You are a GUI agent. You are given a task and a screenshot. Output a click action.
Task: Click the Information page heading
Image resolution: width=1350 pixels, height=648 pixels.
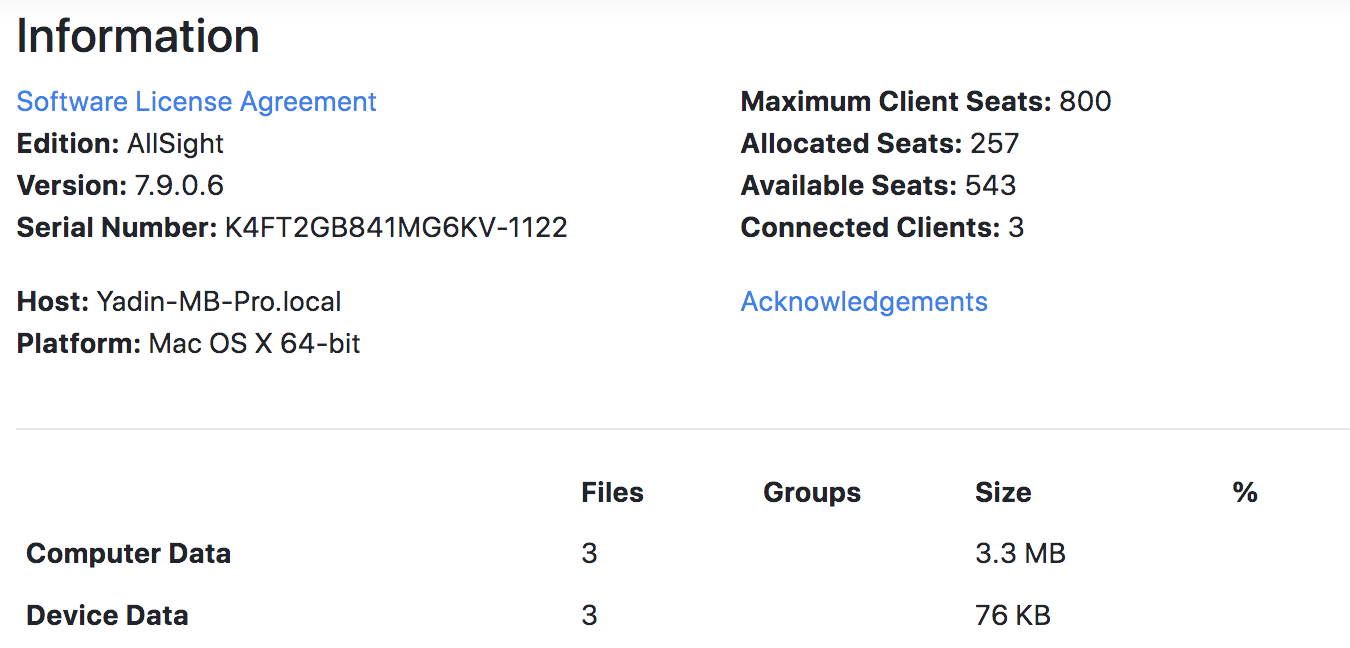138,37
